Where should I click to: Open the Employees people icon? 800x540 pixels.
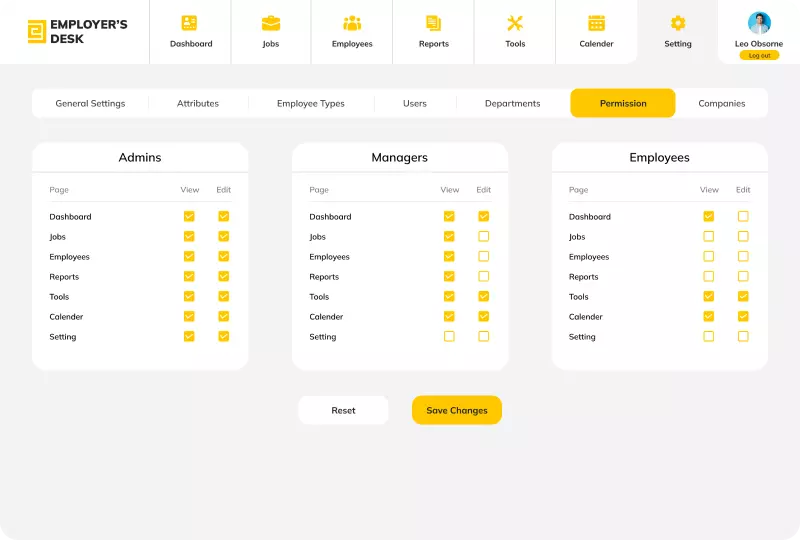[352, 23]
